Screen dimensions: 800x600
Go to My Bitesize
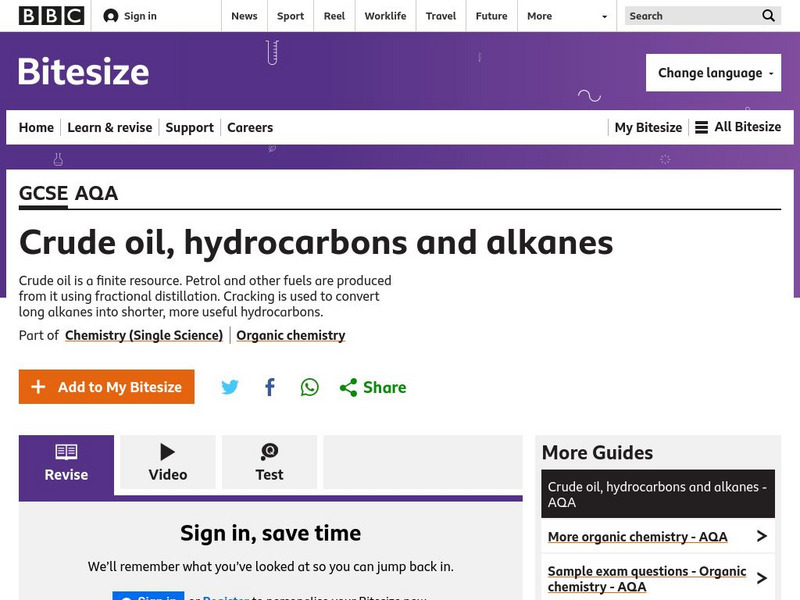[x=647, y=127]
